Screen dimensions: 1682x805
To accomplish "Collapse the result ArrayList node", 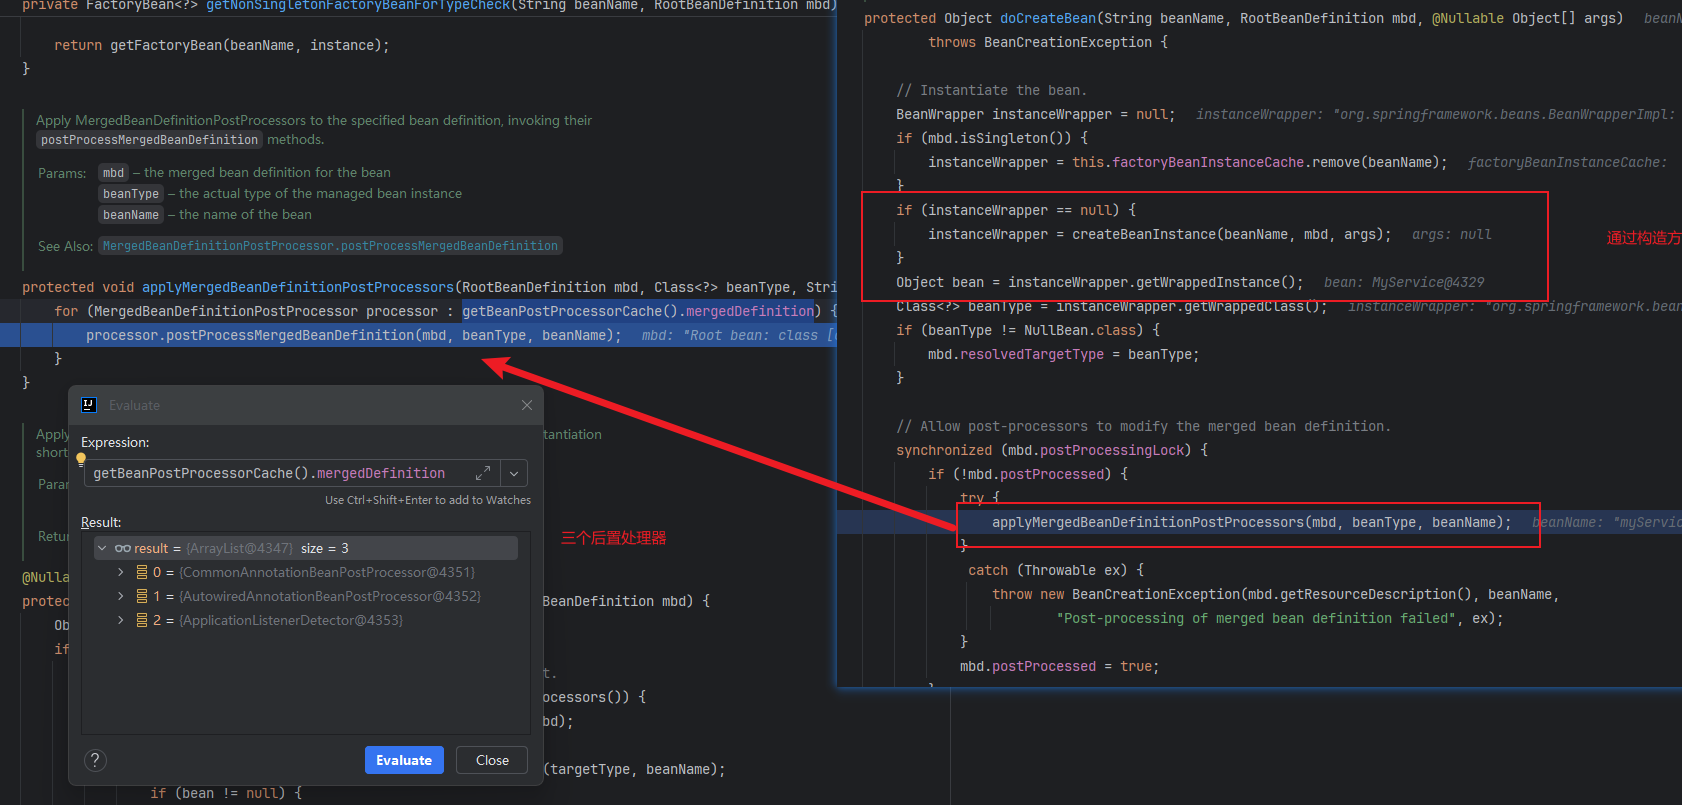I will (102, 548).
